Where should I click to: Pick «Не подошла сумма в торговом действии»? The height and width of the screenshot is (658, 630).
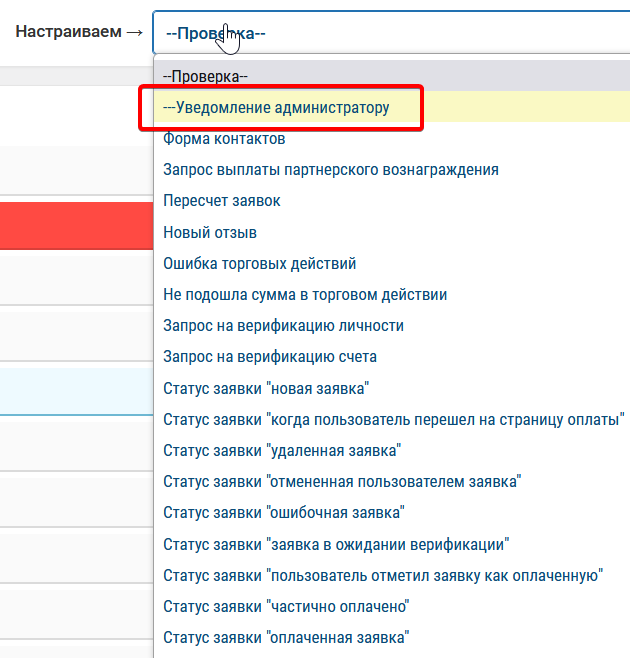[x=305, y=295]
